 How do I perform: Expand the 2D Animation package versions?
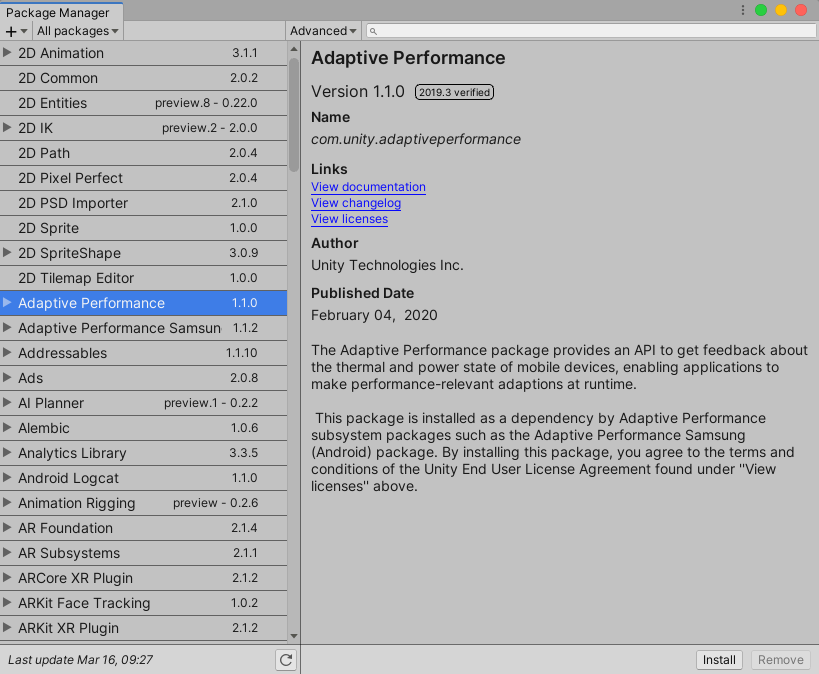[x=8, y=53]
